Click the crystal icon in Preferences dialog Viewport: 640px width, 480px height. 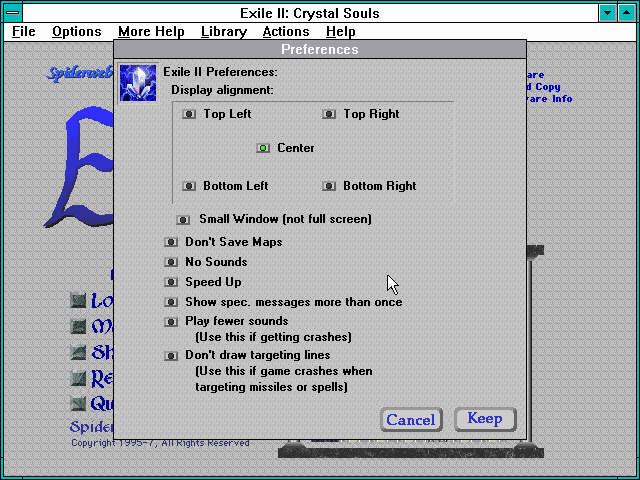pos(138,83)
